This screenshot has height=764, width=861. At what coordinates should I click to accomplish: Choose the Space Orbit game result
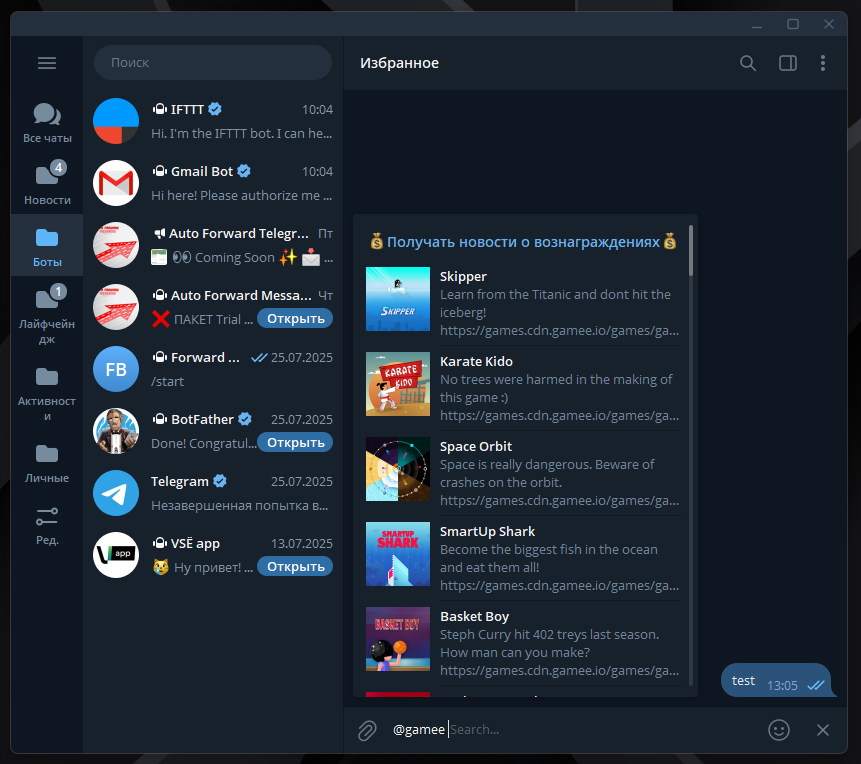523,473
